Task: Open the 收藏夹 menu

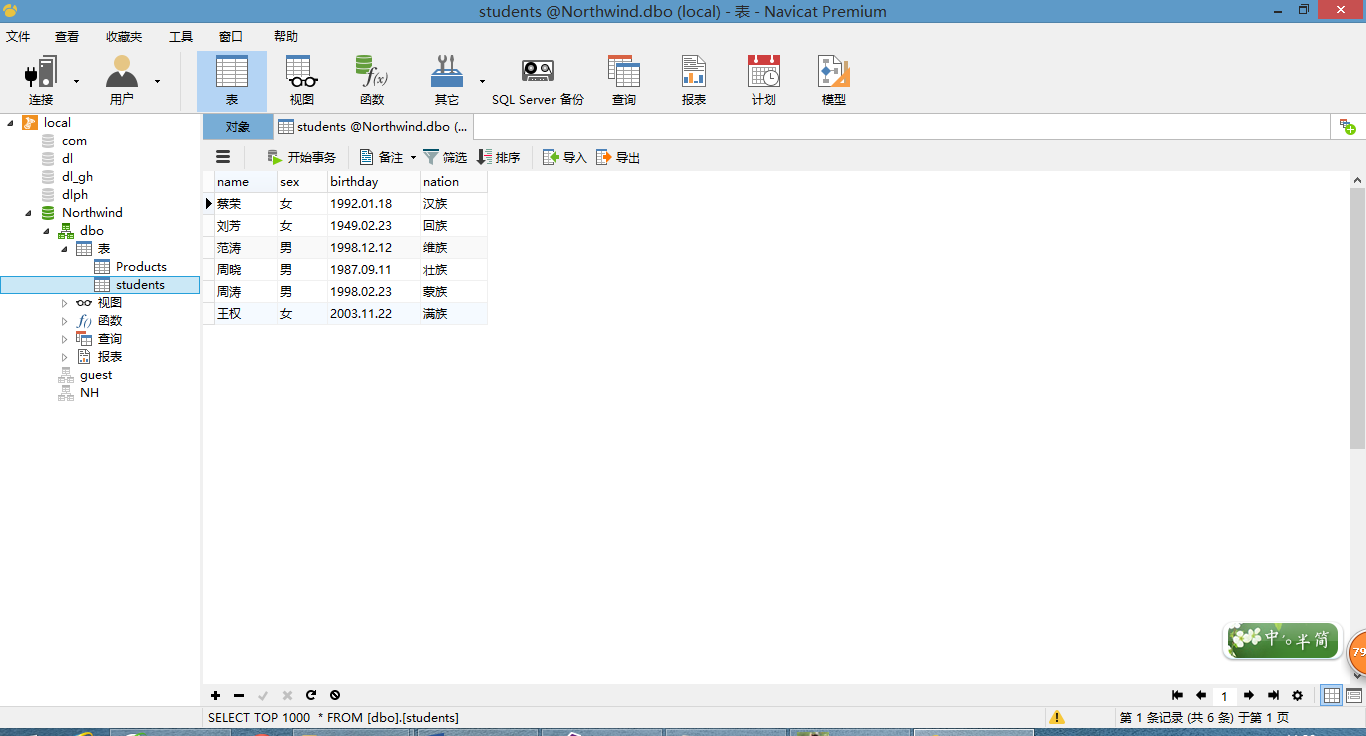Action: (x=124, y=36)
